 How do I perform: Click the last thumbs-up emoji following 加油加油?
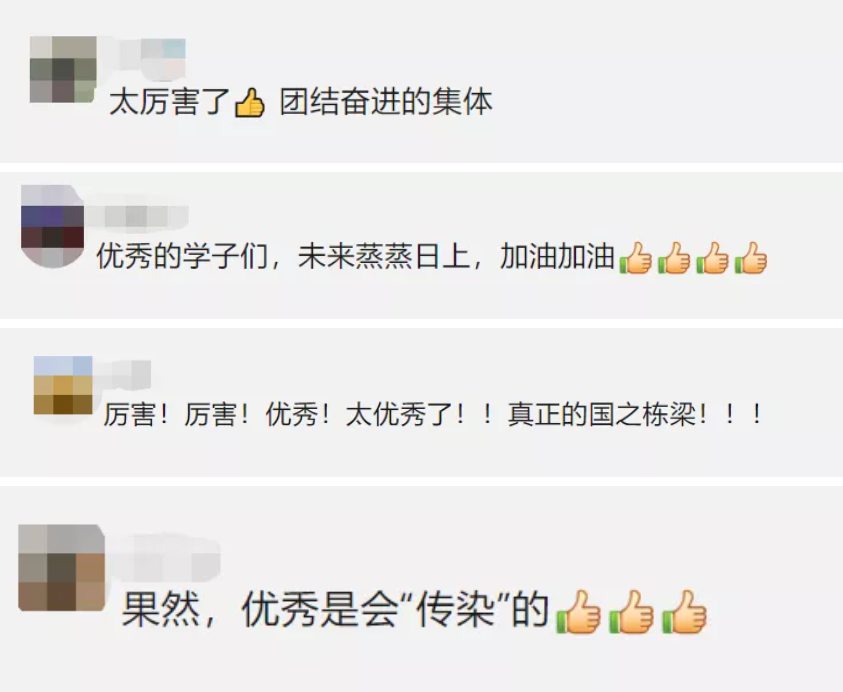pos(751,258)
